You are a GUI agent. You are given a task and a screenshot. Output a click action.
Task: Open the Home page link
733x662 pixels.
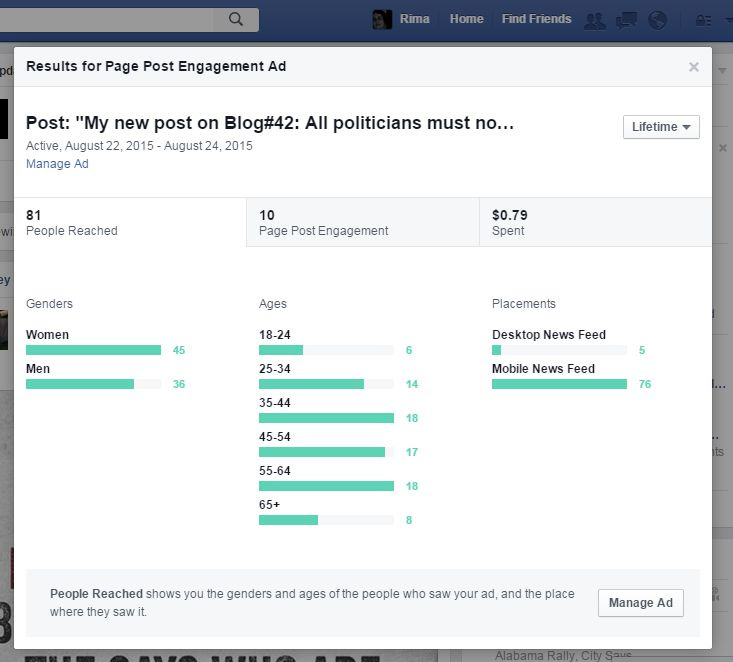(x=467, y=19)
